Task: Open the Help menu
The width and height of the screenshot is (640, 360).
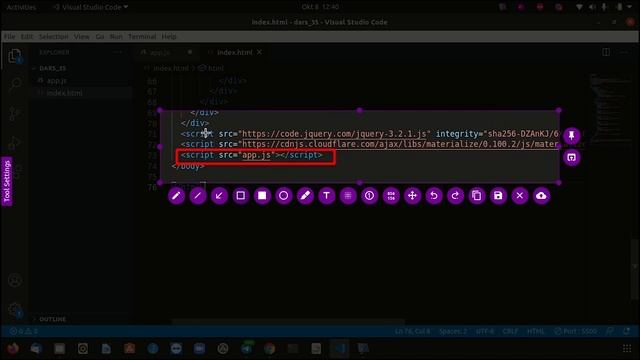Action: (x=169, y=37)
